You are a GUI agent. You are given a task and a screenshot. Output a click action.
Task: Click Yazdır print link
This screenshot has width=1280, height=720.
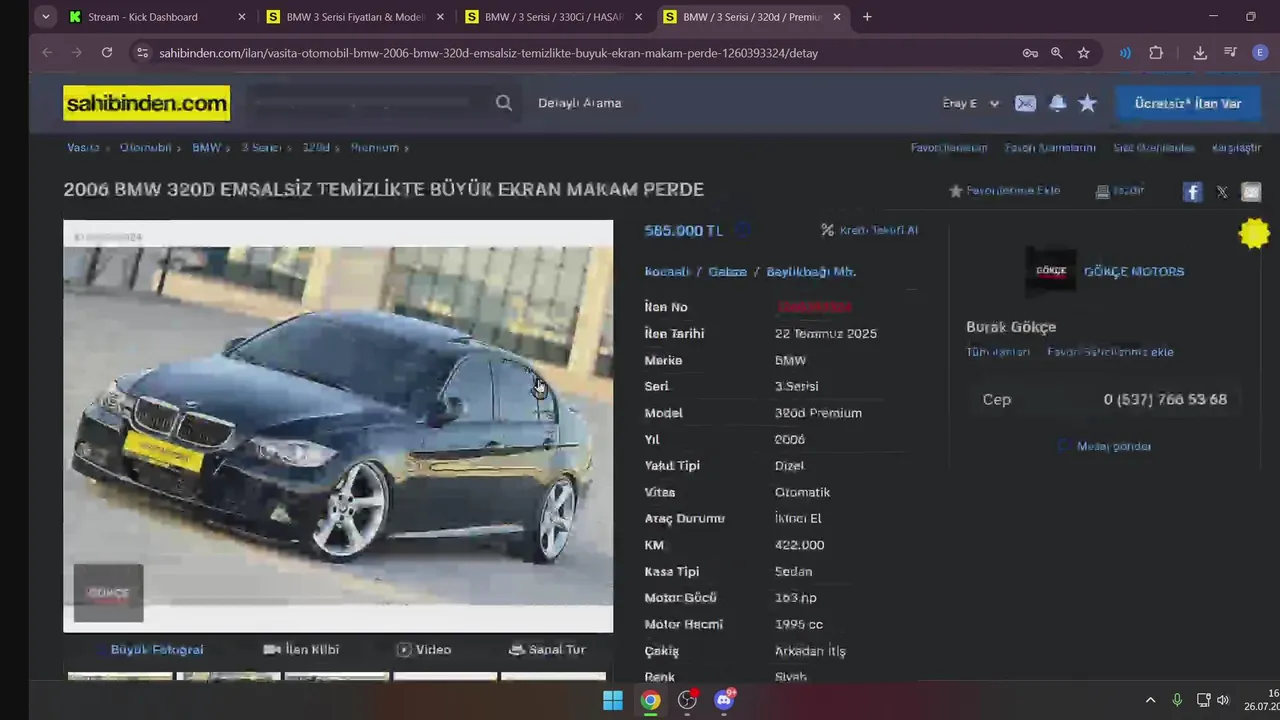[1120, 190]
